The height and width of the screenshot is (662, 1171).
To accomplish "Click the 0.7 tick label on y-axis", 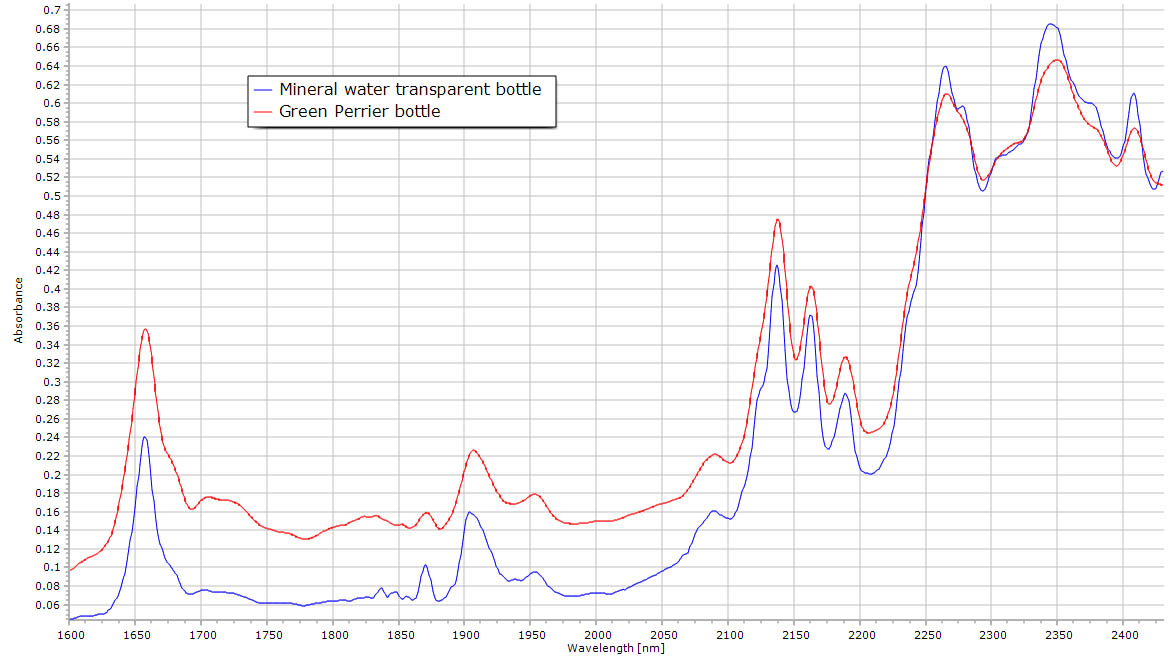I will click(52, 10).
